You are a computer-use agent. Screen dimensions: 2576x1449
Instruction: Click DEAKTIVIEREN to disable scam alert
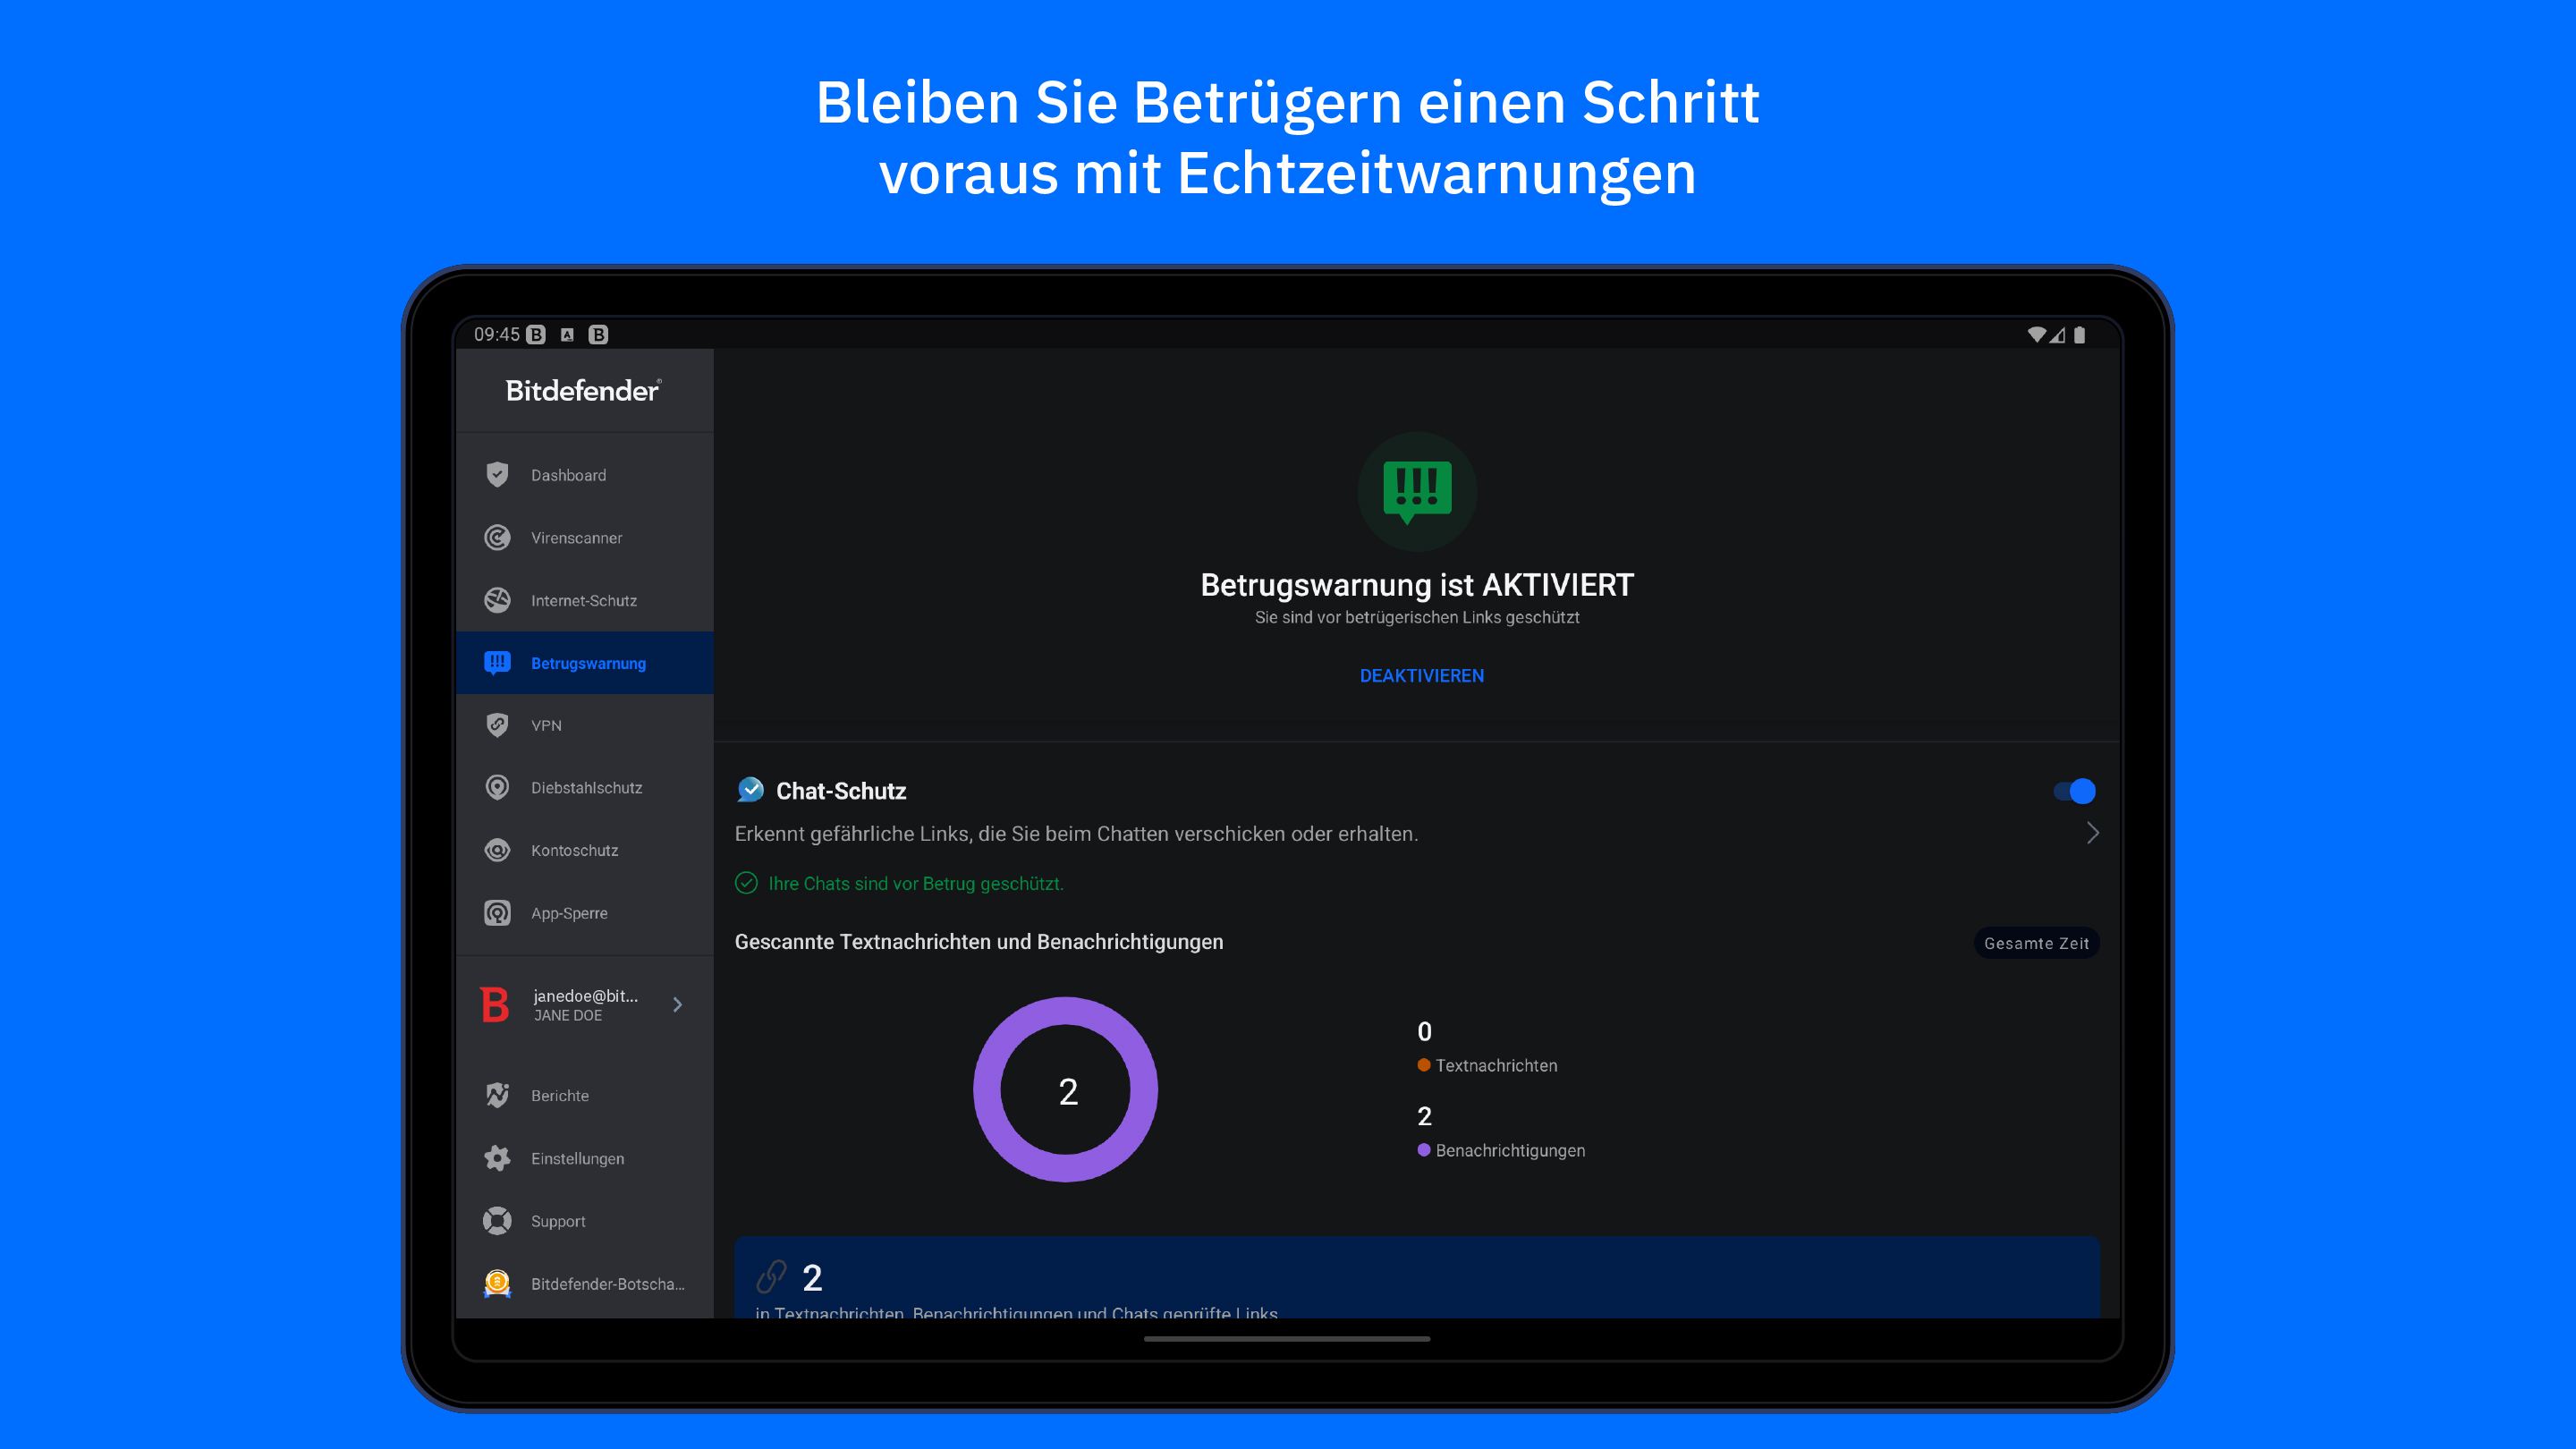(x=1421, y=676)
